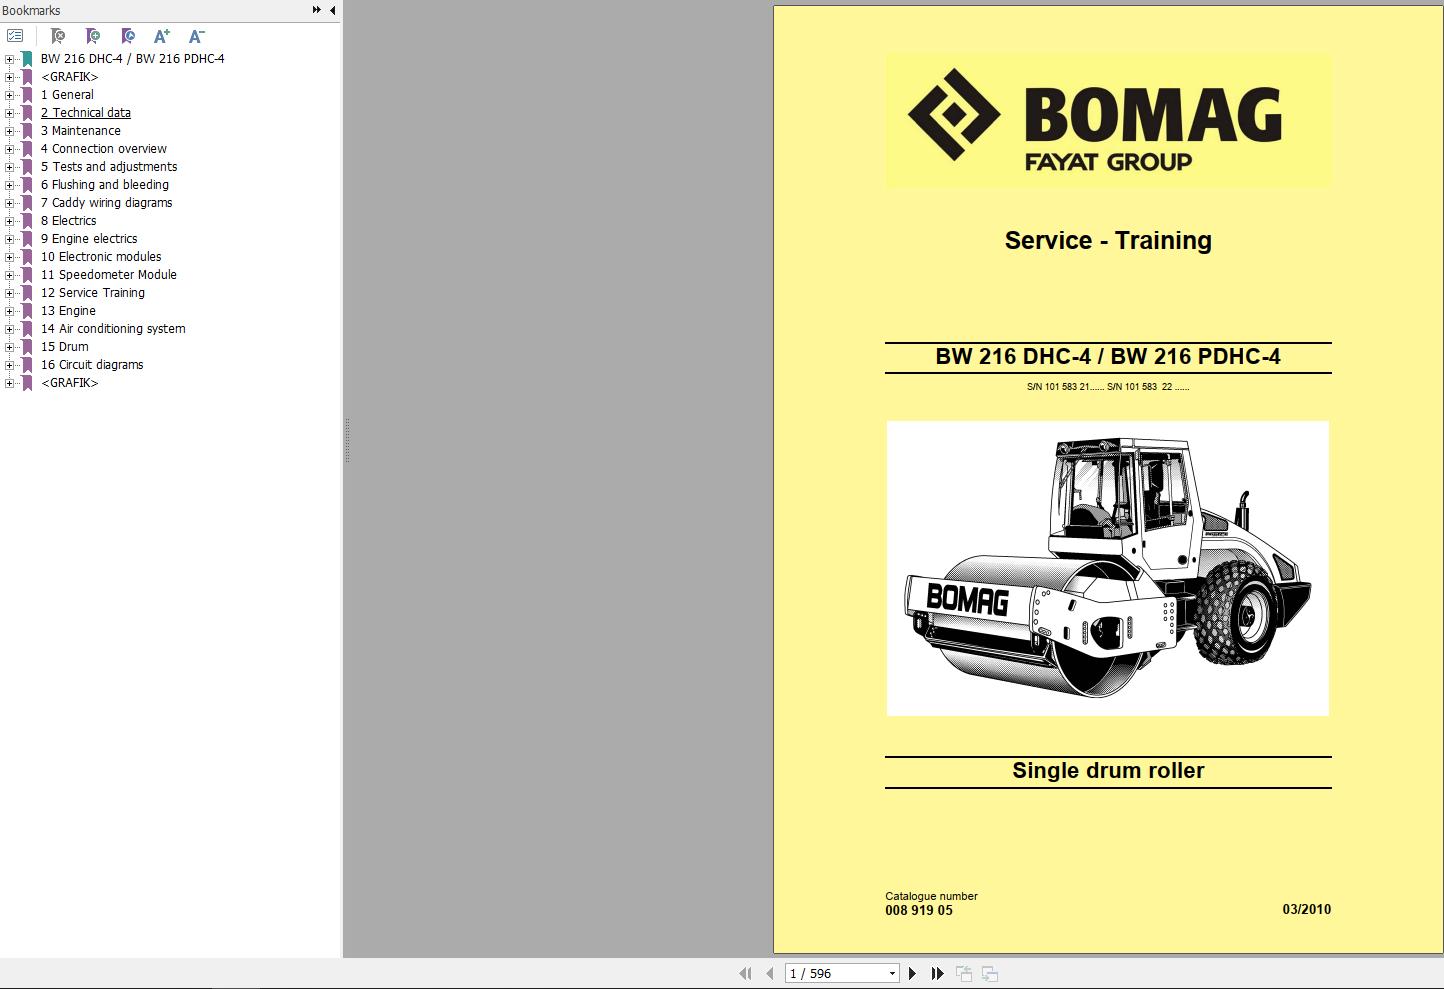
Task: Go to the next page arrow
Action: click(x=912, y=972)
